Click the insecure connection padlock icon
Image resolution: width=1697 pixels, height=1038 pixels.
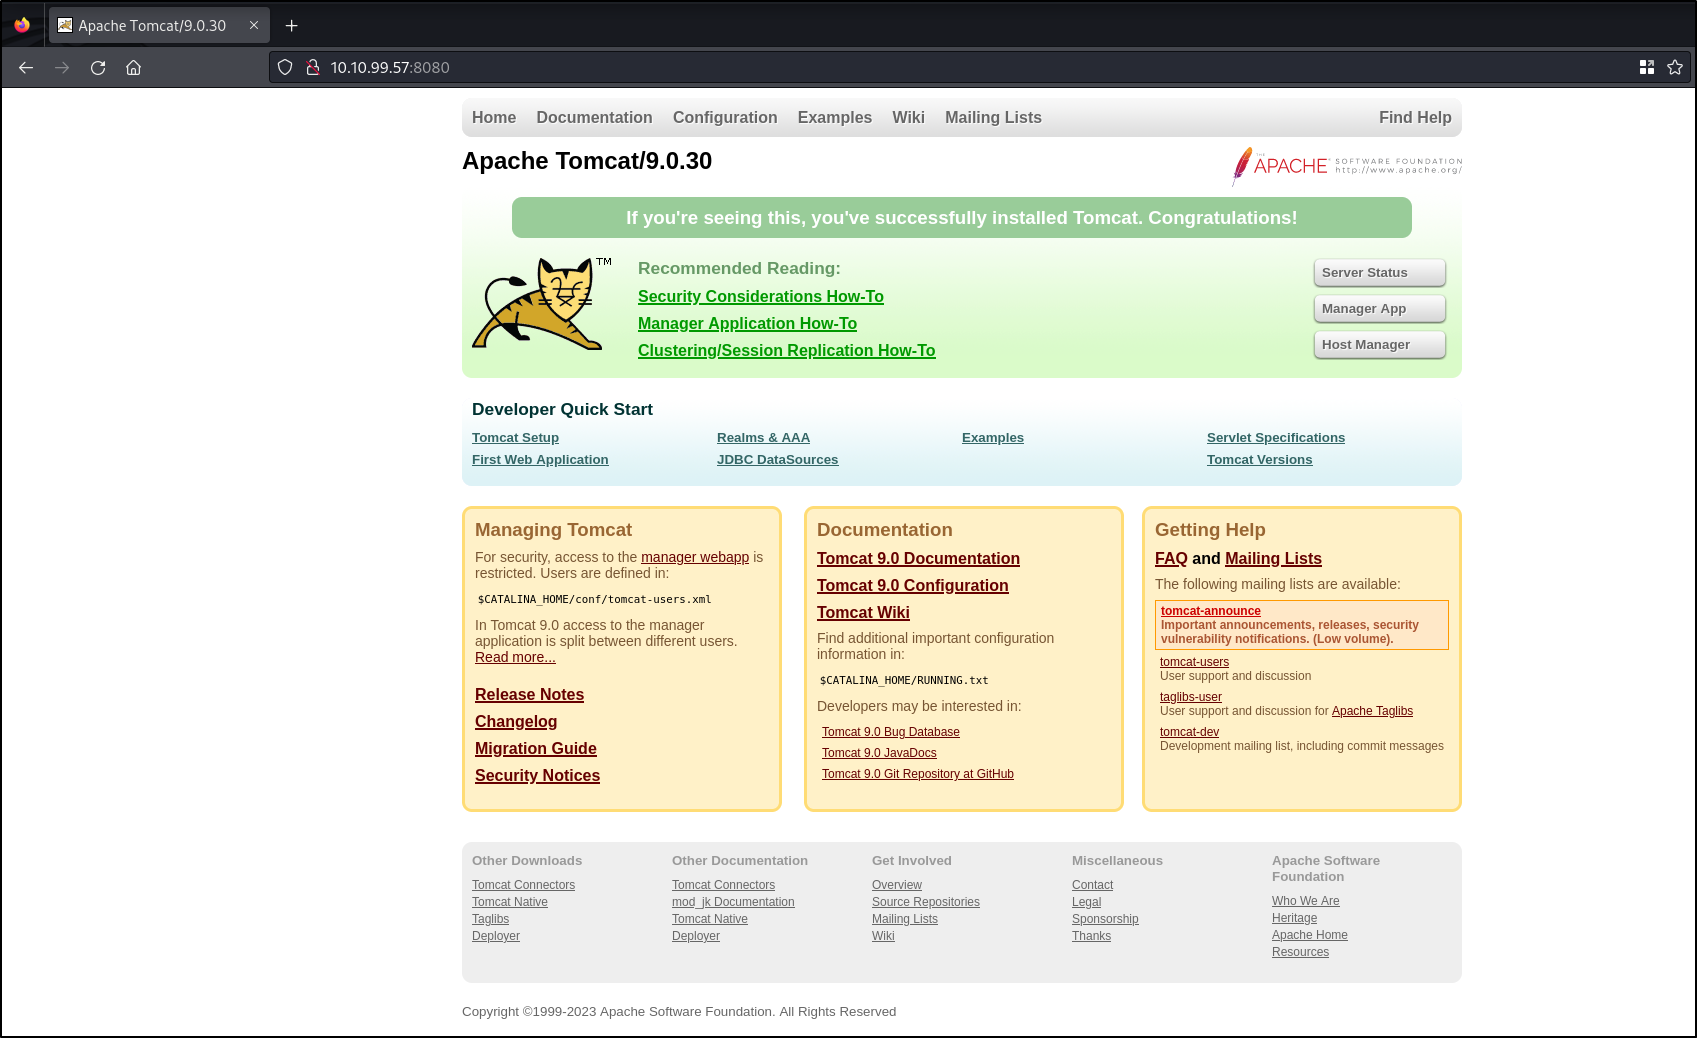click(x=312, y=67)
